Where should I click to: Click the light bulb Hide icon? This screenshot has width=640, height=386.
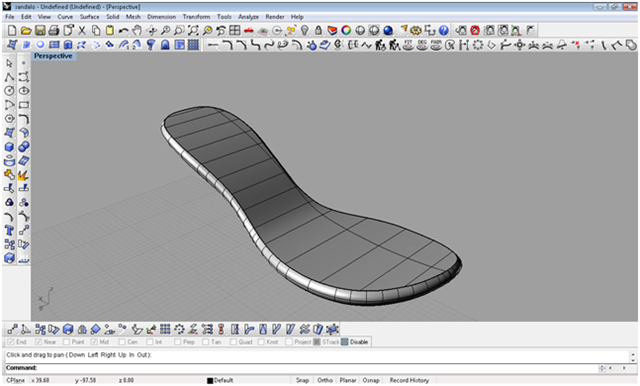pos(304,30)
